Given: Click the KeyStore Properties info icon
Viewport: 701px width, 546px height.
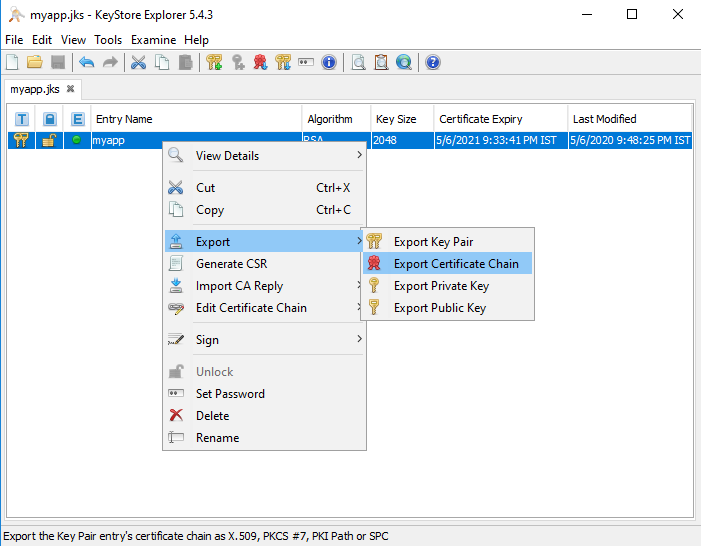Looking at the screenshot, I should click(x=329, y=62).
